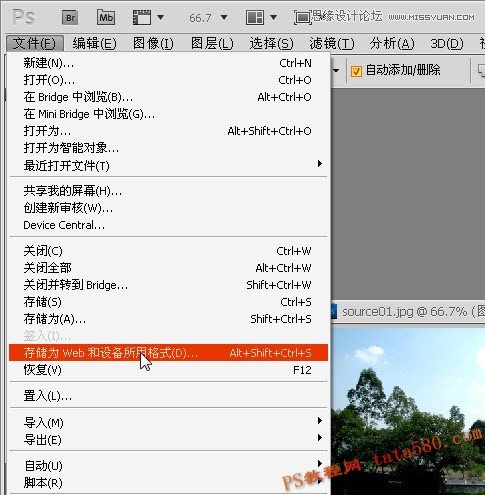
Task: Open the 选择(S) menu
Action: coord(271,43)
